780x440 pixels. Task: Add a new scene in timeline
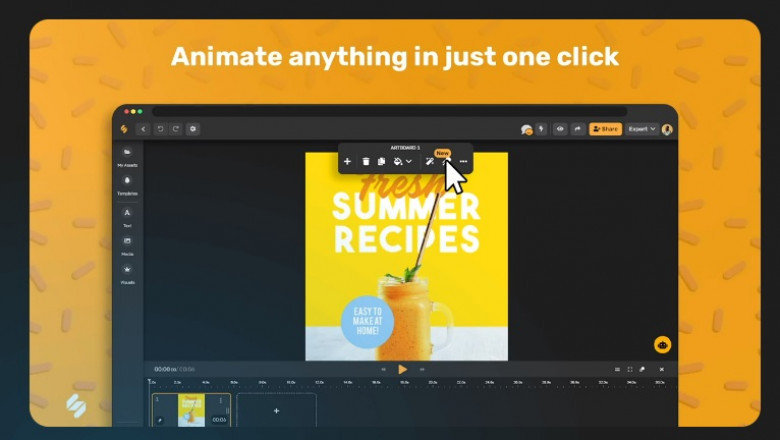click(x=276, y=410)
